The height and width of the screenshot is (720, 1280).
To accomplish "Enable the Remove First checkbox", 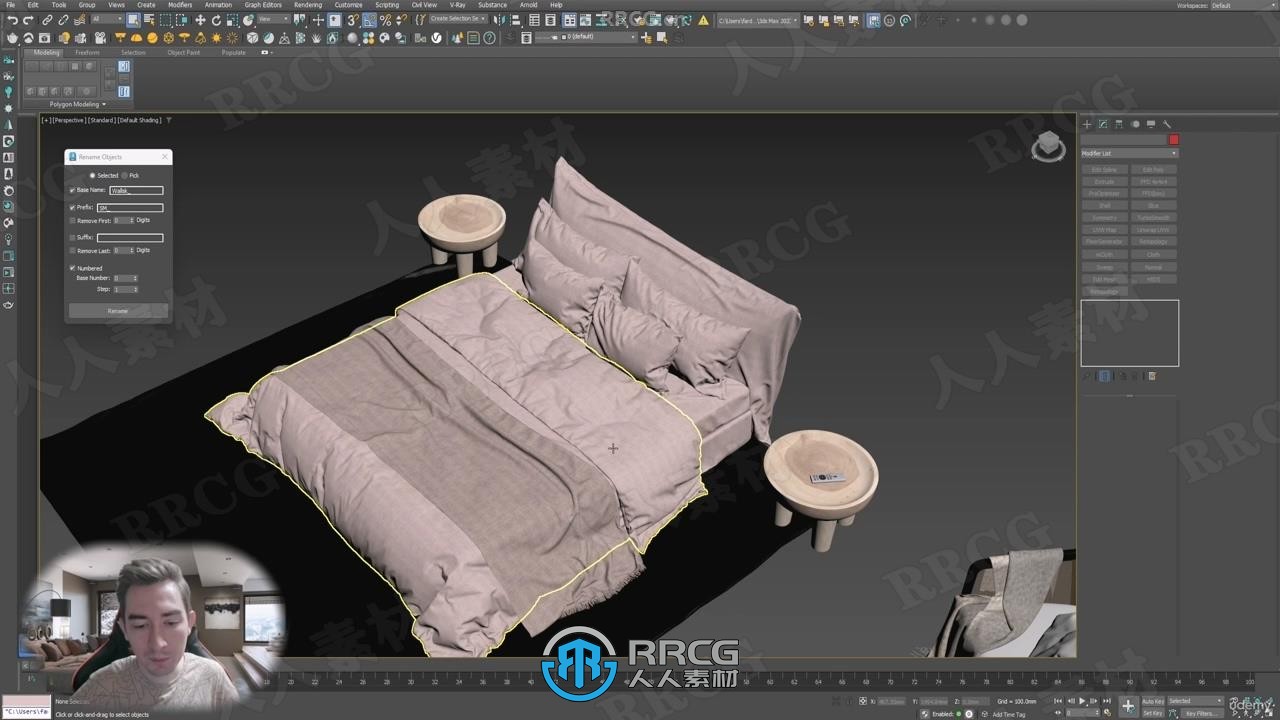I will [x=72, y=221].
